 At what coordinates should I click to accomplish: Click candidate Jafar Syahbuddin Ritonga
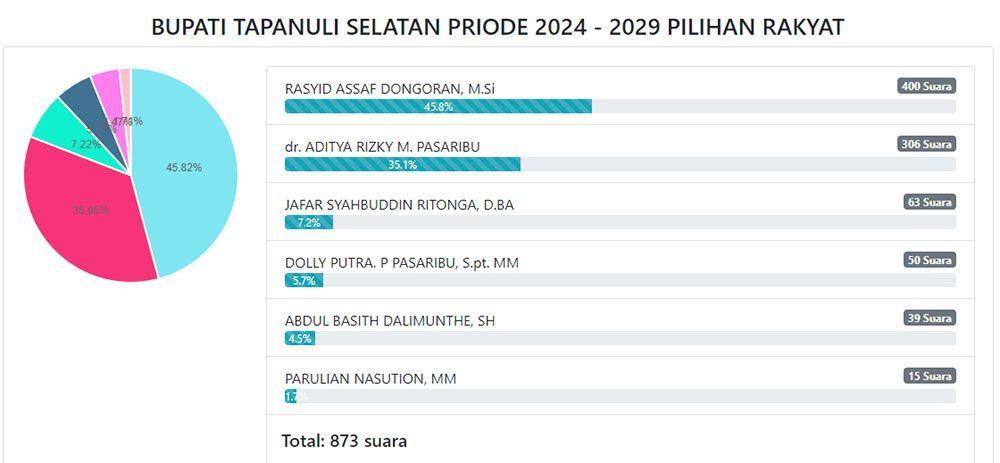(399, 205)
